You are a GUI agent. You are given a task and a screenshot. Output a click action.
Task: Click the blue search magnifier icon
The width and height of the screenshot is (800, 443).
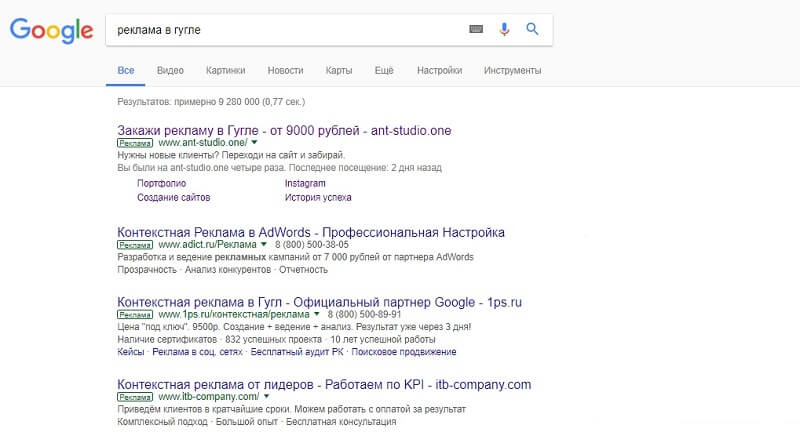[x=532, y=30]
